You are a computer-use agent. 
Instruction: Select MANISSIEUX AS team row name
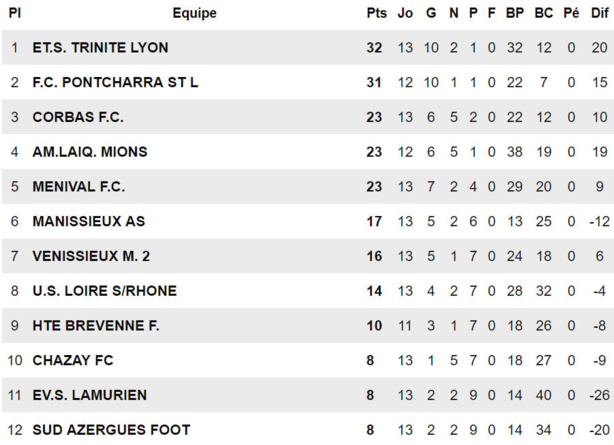(x=89, y=221)
